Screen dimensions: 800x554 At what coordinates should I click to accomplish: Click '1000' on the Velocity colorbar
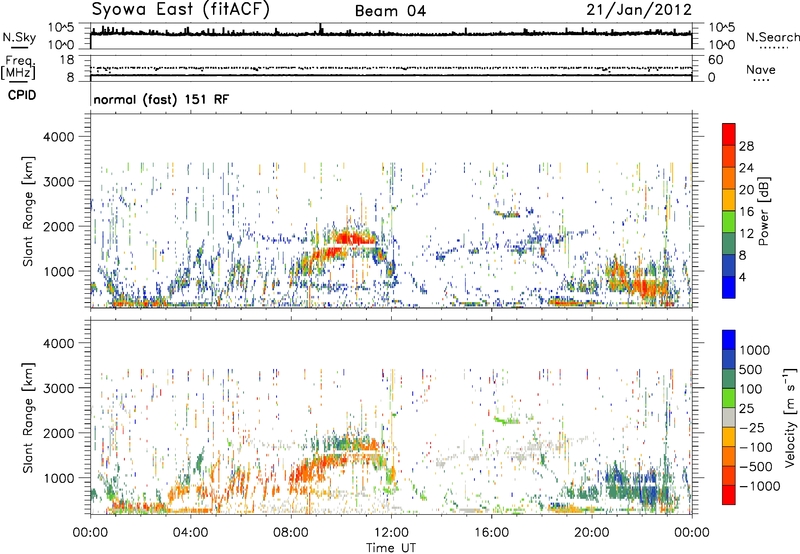(x=755, y=350)
